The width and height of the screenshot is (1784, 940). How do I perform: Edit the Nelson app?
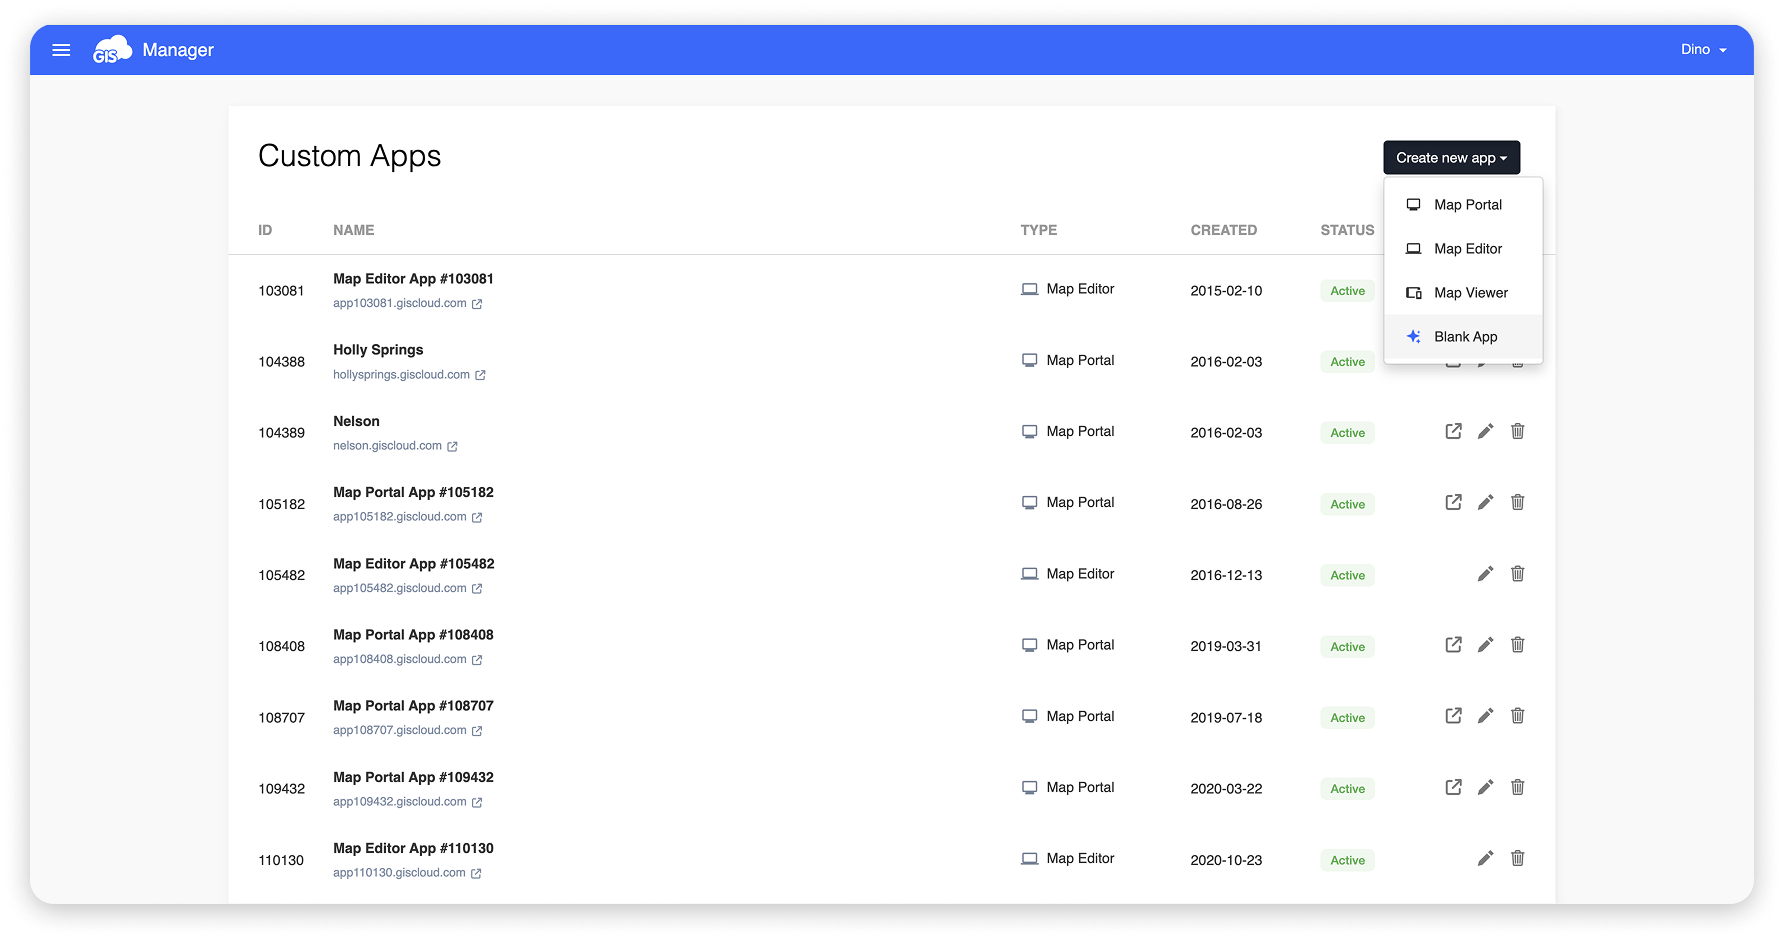[1486, 431]
